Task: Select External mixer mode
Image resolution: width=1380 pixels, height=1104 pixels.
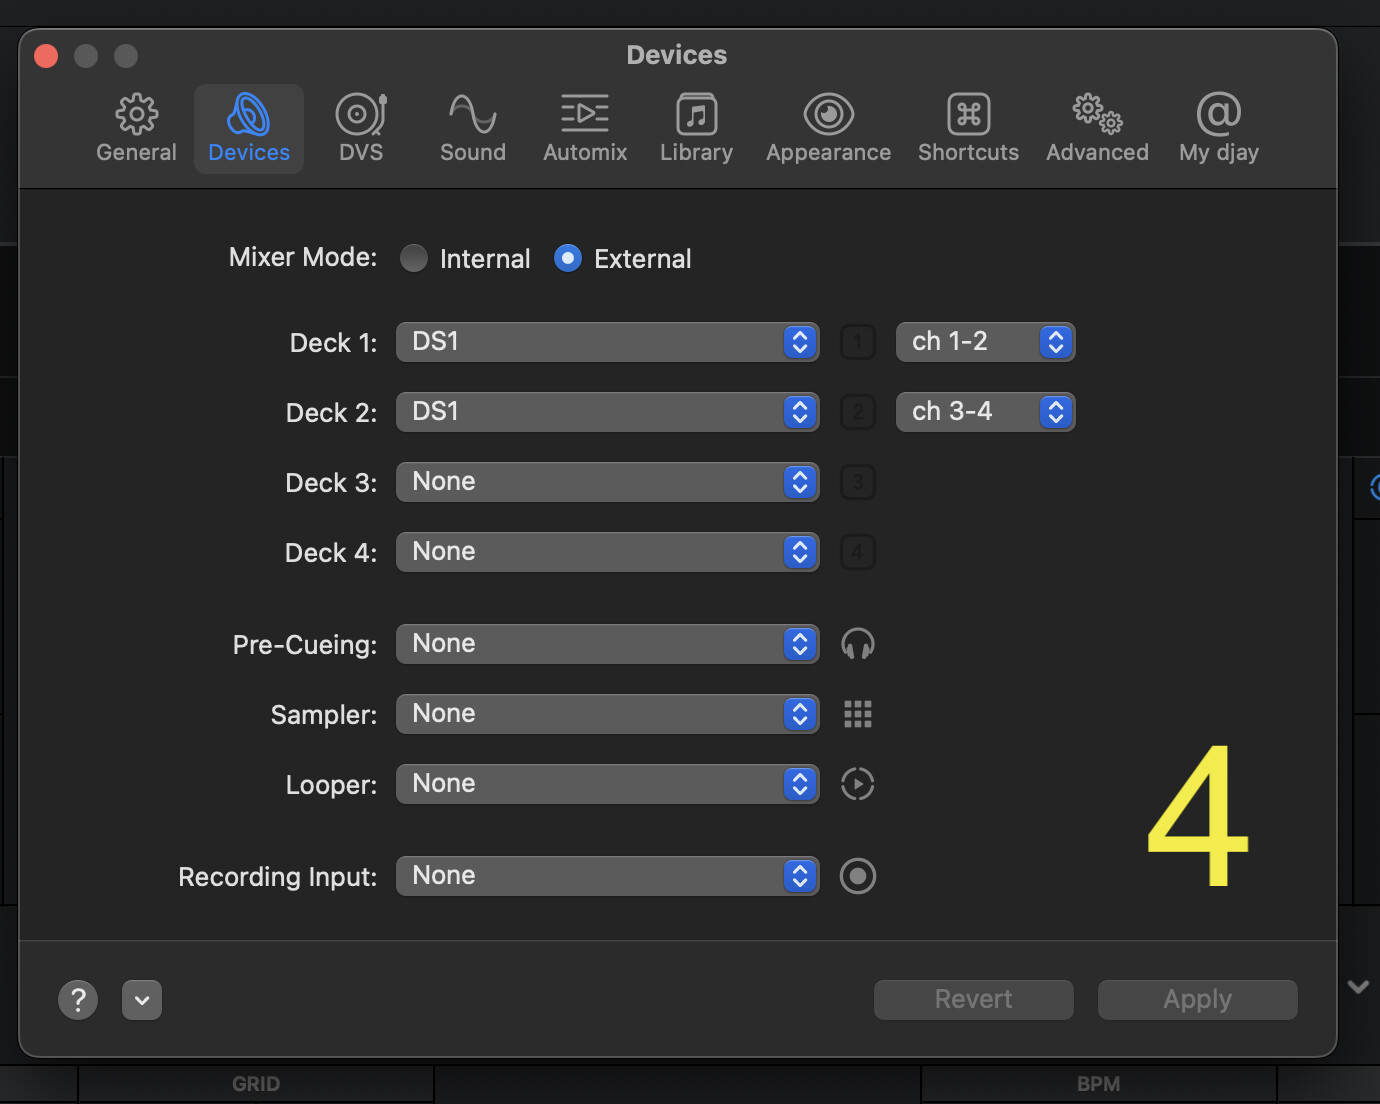Action: 568,259
